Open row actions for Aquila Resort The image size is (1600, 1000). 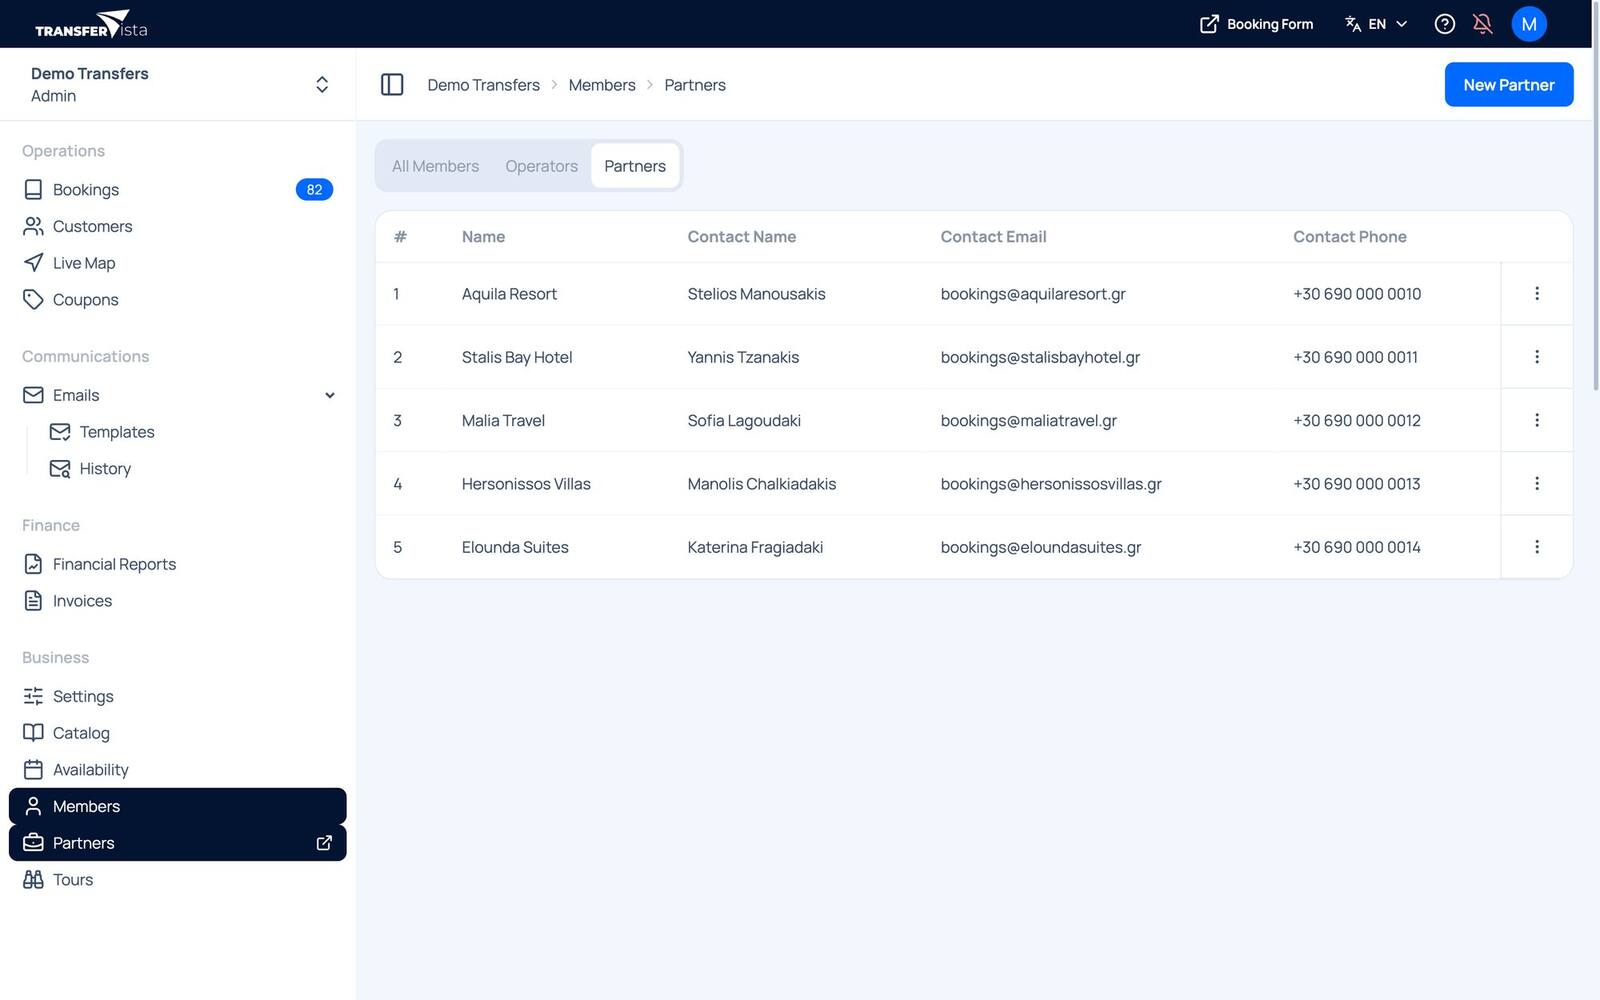click(x=1536, y=294)
